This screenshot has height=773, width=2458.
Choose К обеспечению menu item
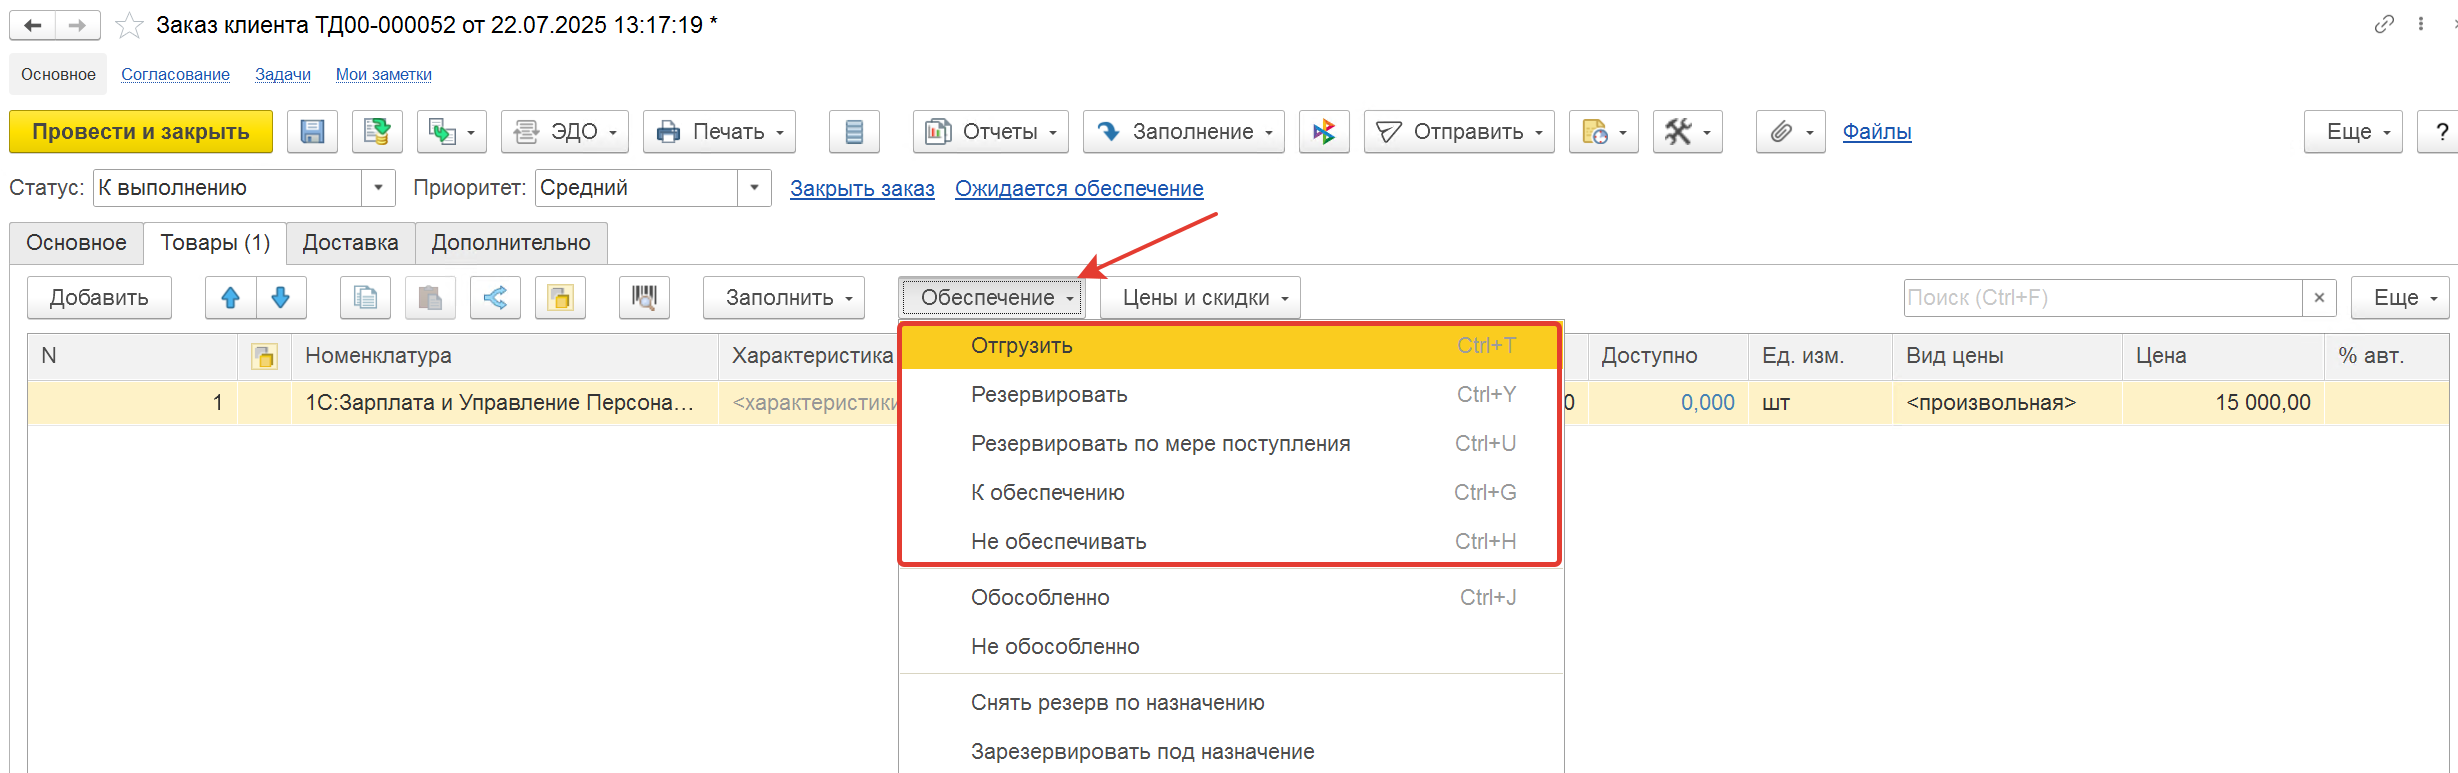coord(1230,493)
